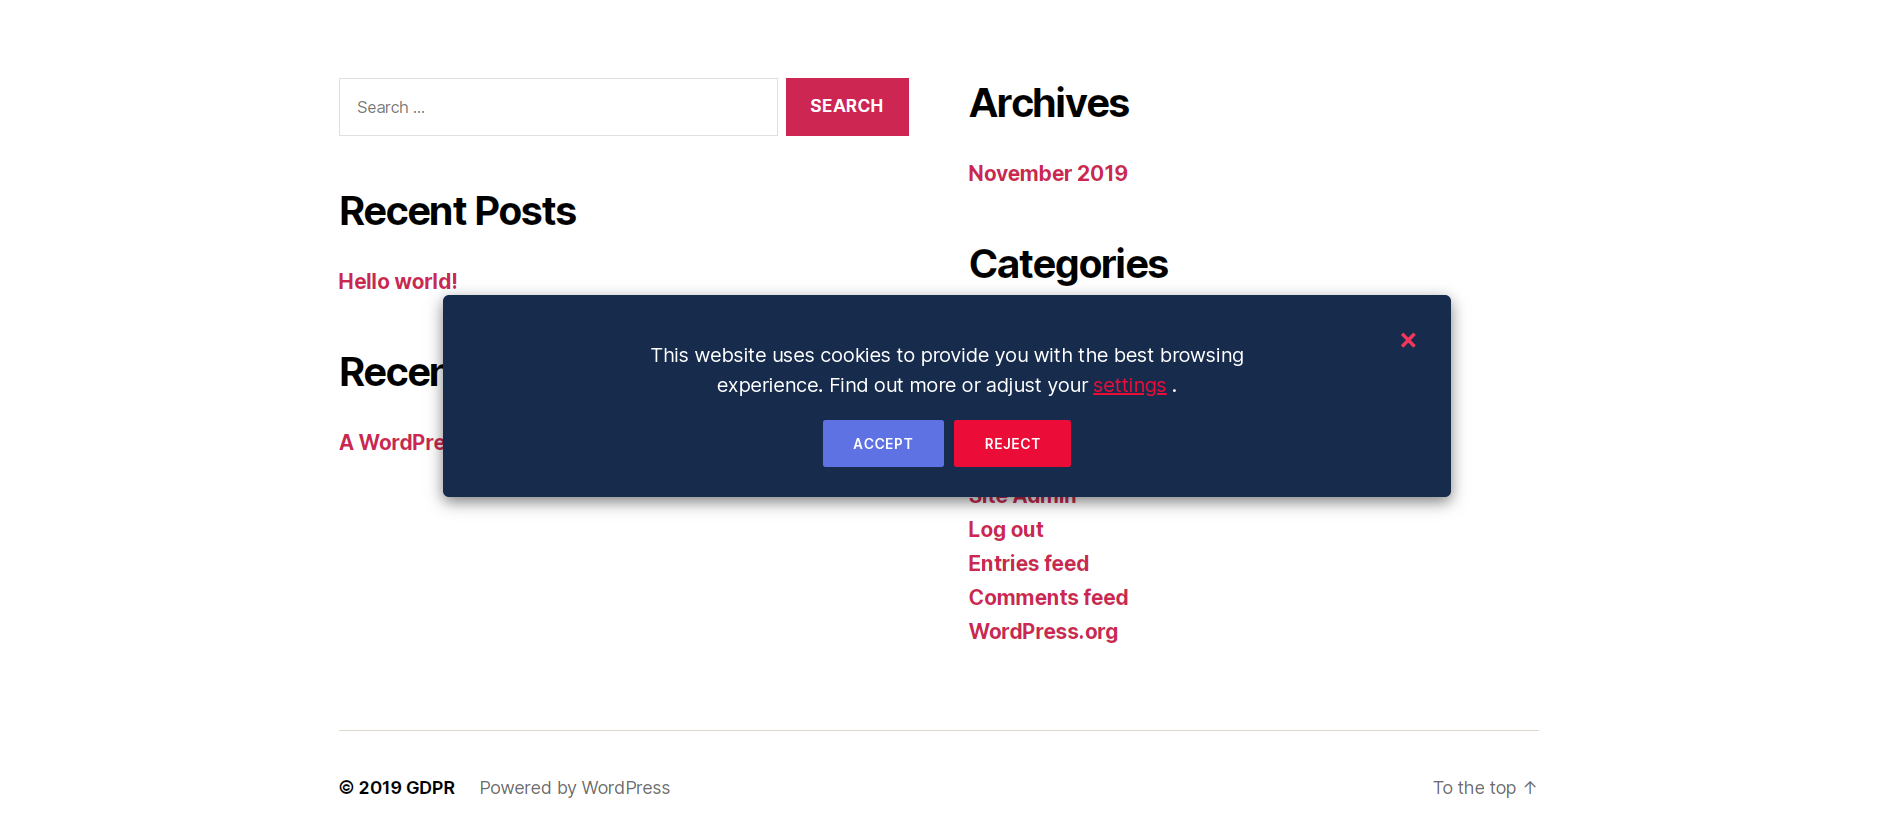The height and width of the screenshot is (831, 1889).
Task: Click the To the top arrow link
Action: 1484,788
